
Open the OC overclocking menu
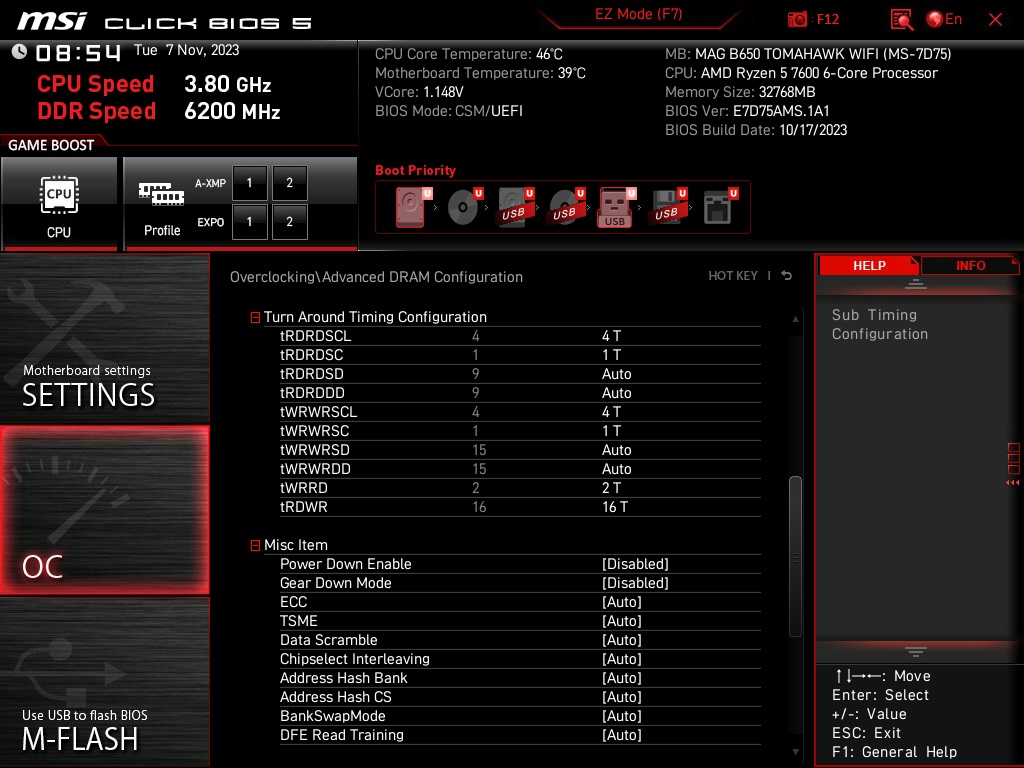[104, 511]
